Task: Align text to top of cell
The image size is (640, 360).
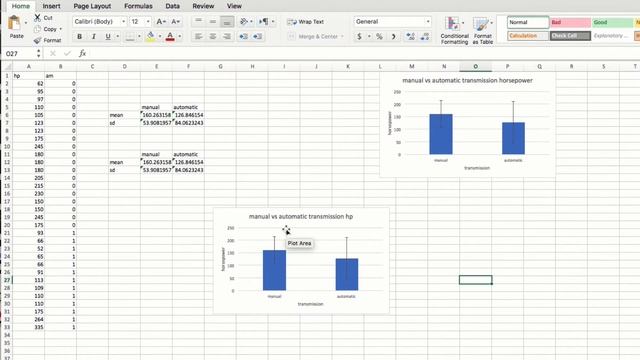Action: (x=198, y=21)
